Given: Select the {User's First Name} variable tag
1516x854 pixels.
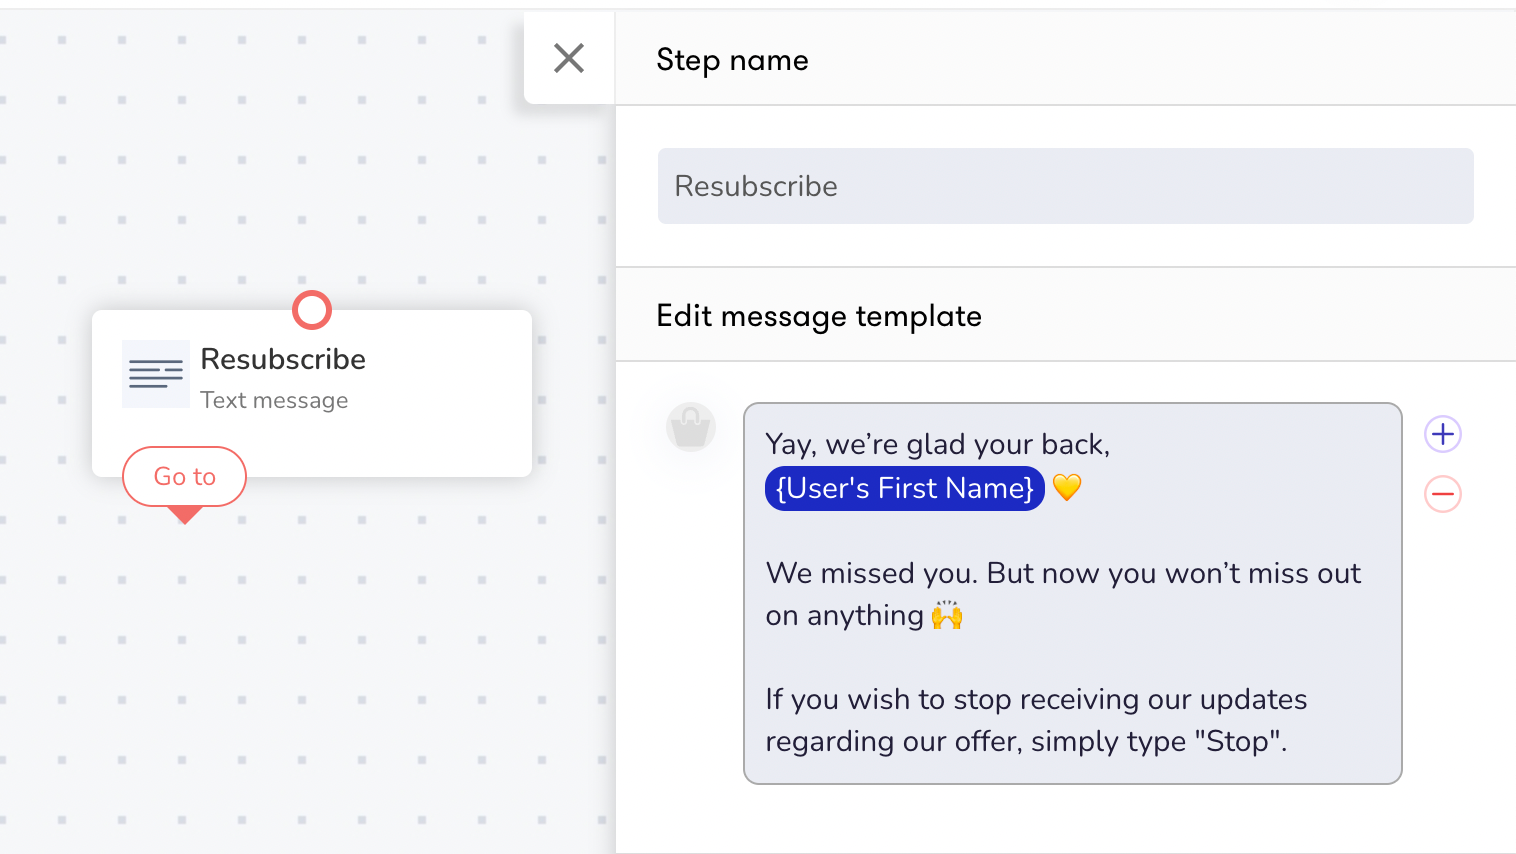Looking at the screenshot, I should 905,488.
